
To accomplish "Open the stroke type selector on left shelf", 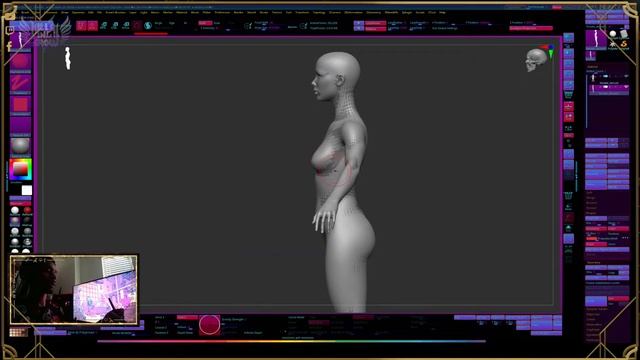I will (x=21, y=84).
